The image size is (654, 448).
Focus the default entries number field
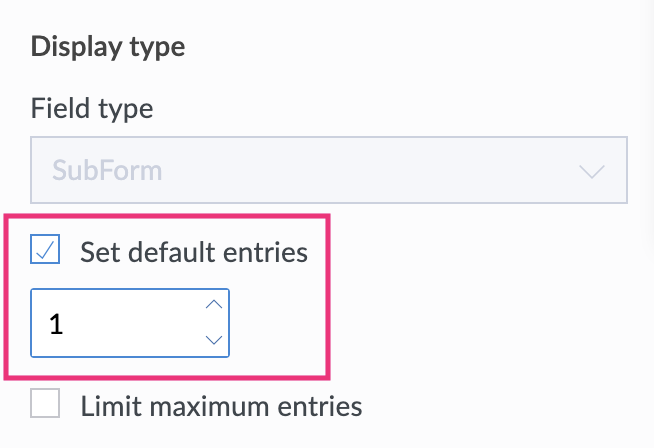[x=115, y=323]
